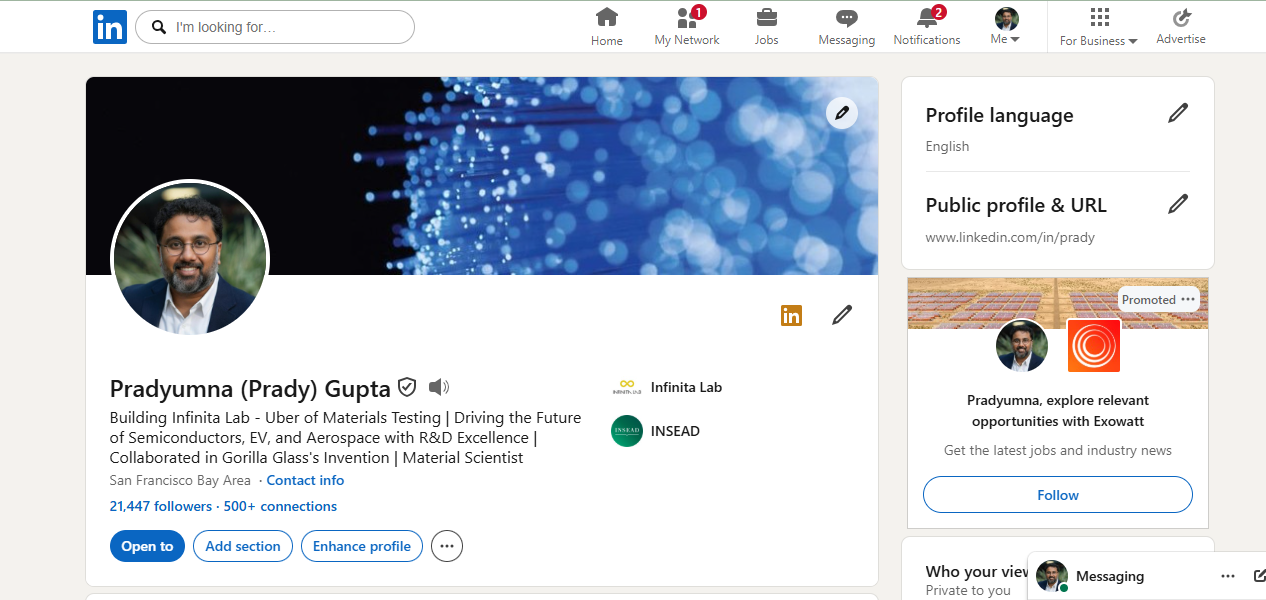The width and height of the screenshot is (1266, 600).
Task: Click the INSEAD green logo
Action: [x=627, y=431]
